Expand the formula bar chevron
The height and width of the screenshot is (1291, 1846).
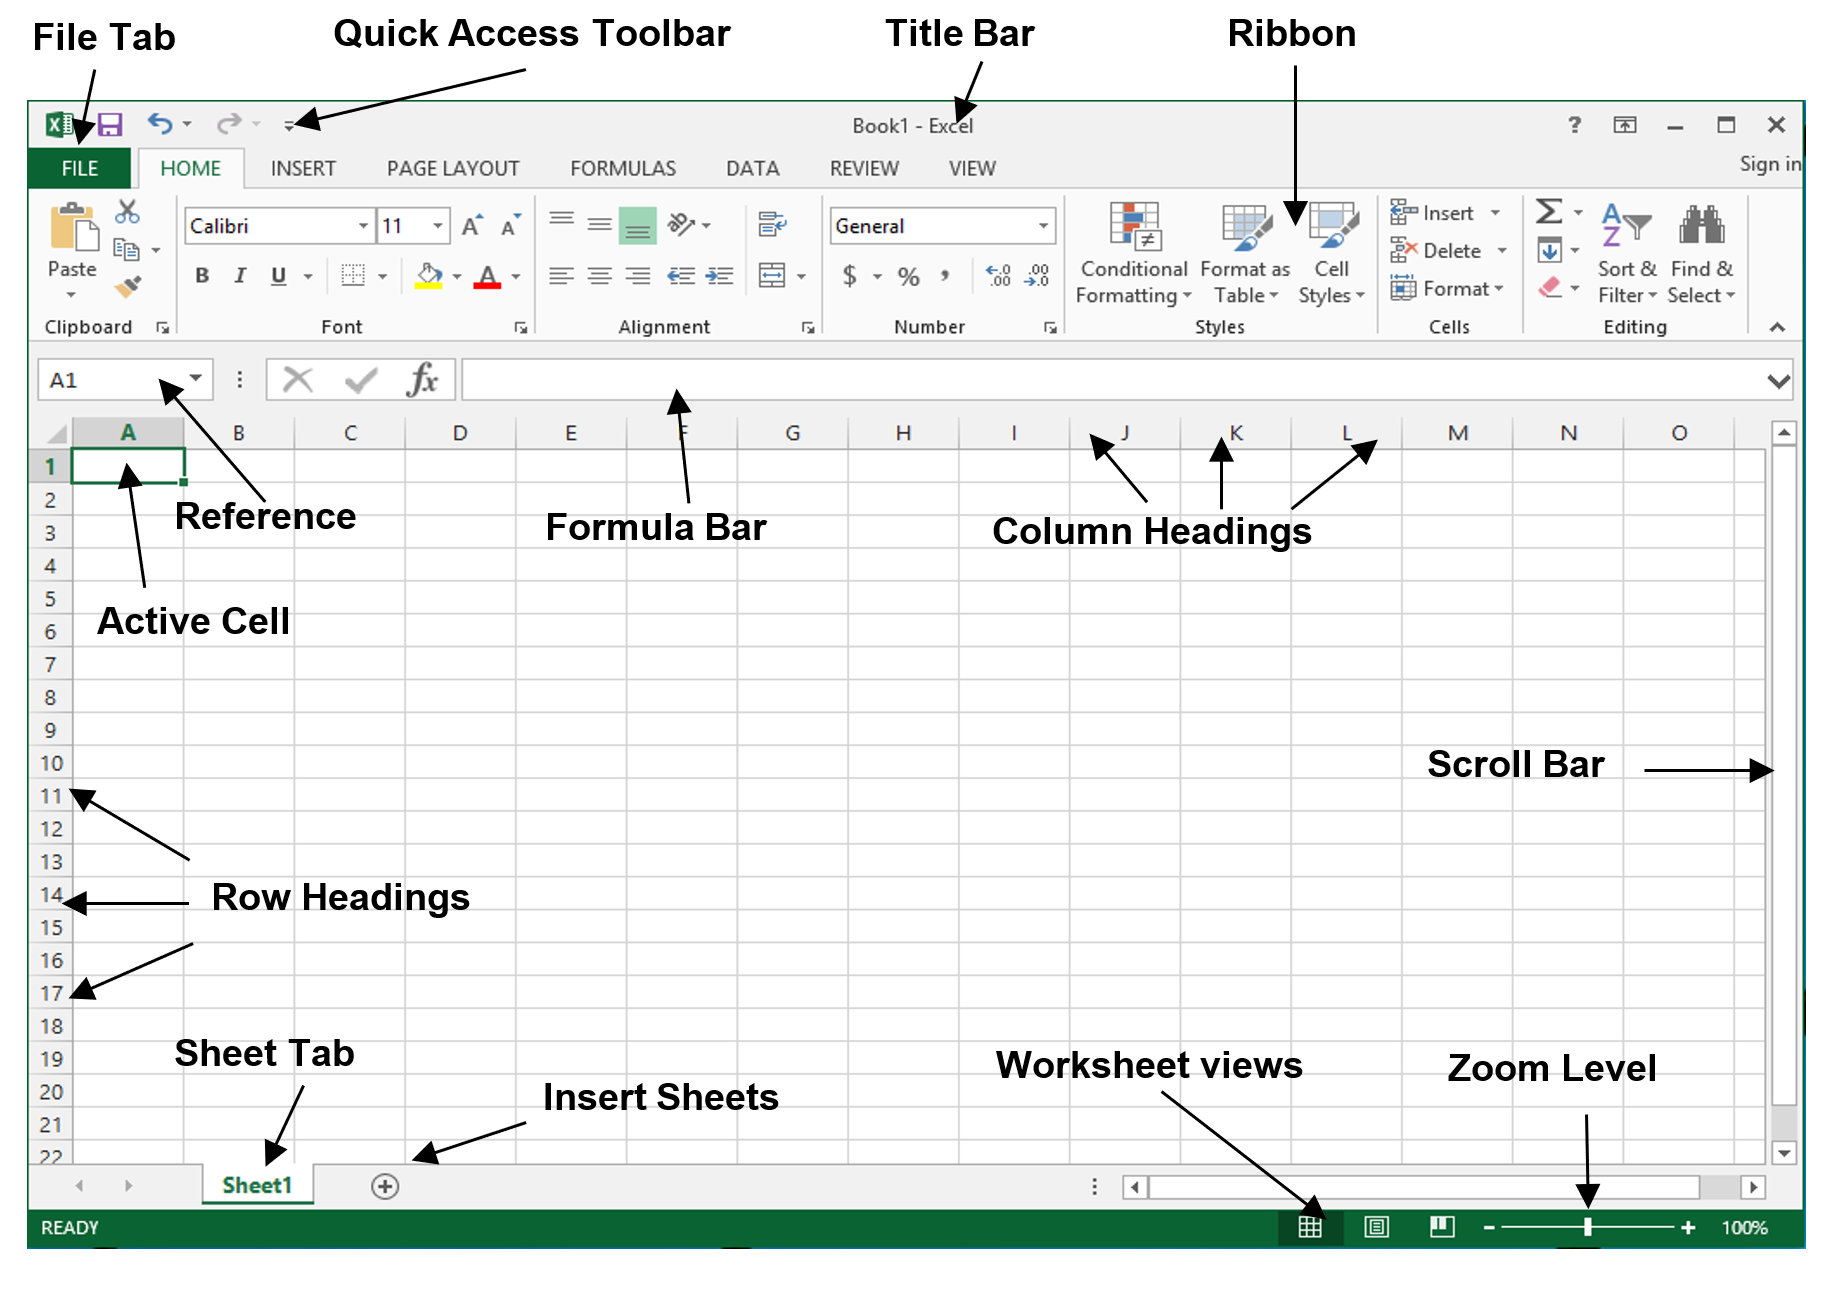tap(1778, 381)
